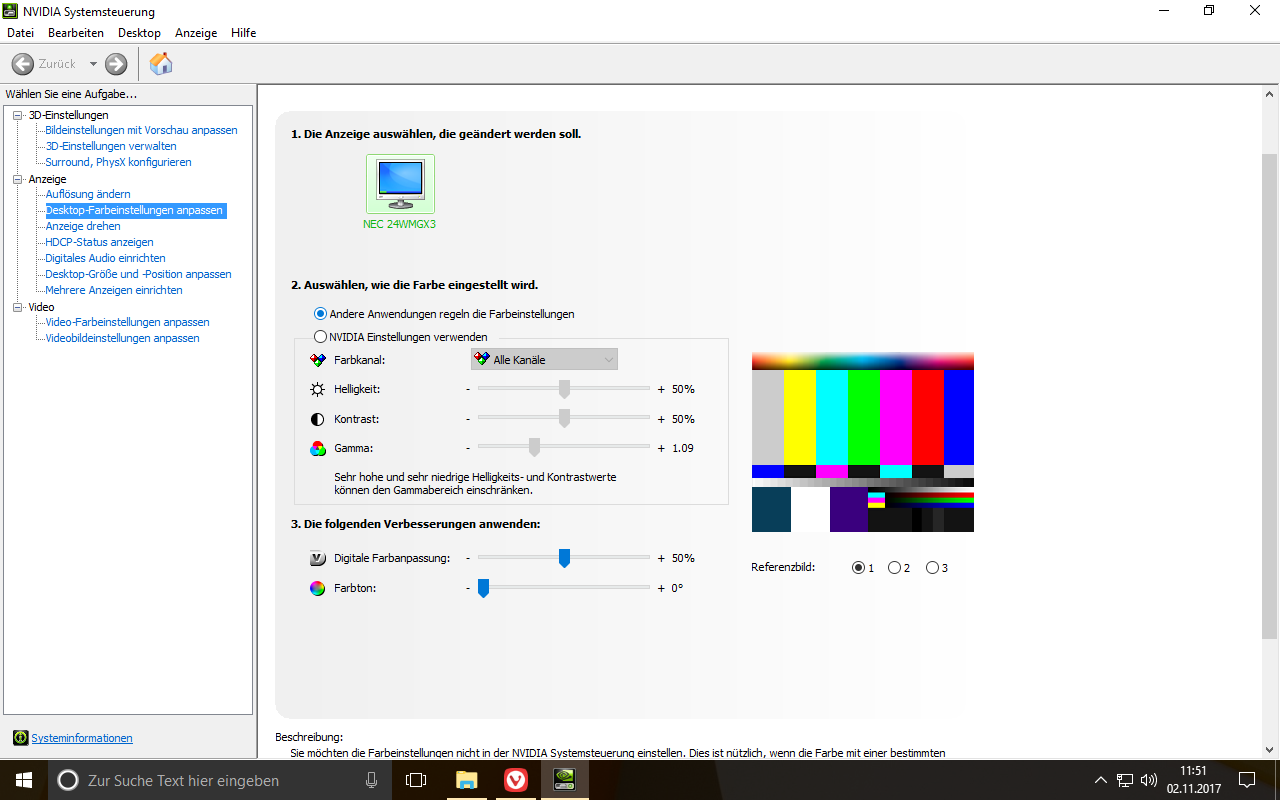The image size is (1280, 800).
Task: Click the NVIDIA title bar logo
Action: tap(11, 11)
